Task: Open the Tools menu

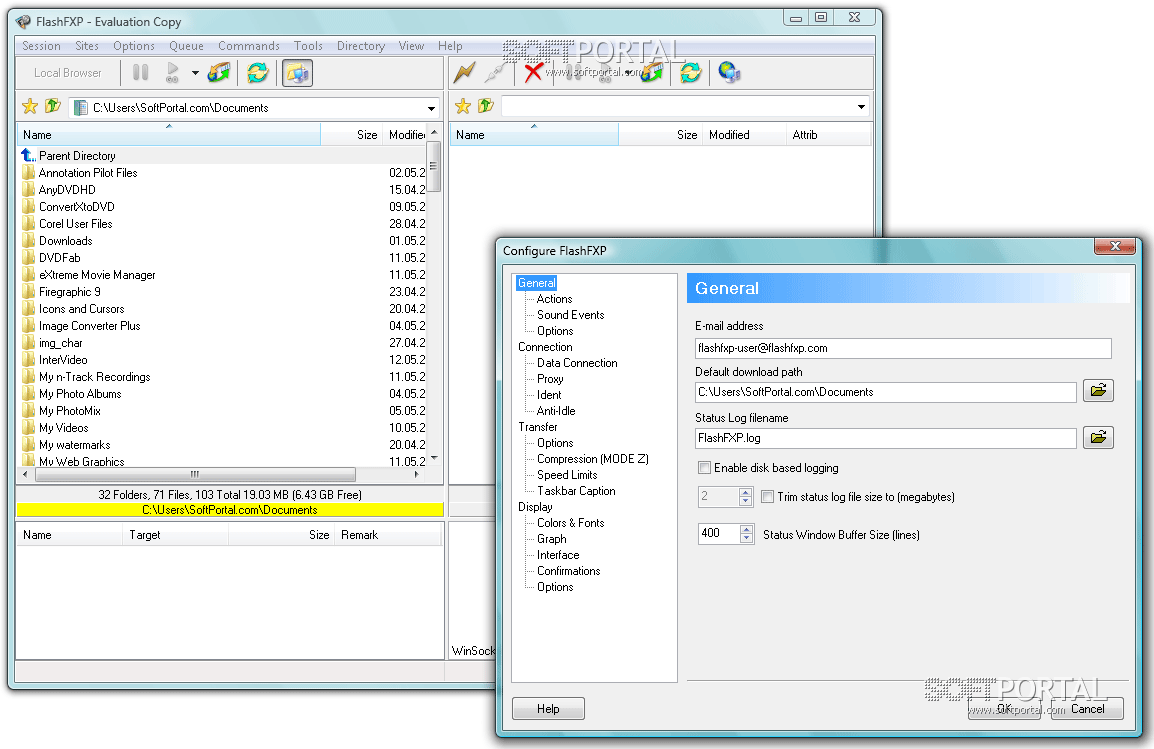Action: (x=308, y=46)
